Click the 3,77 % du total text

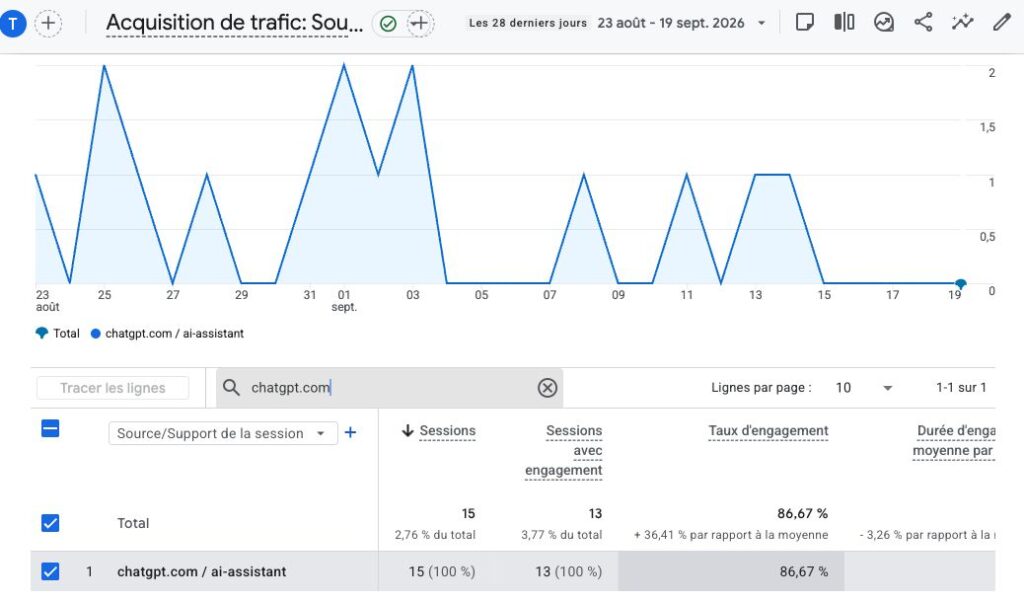pyautogui.click(x=562, y=535)
